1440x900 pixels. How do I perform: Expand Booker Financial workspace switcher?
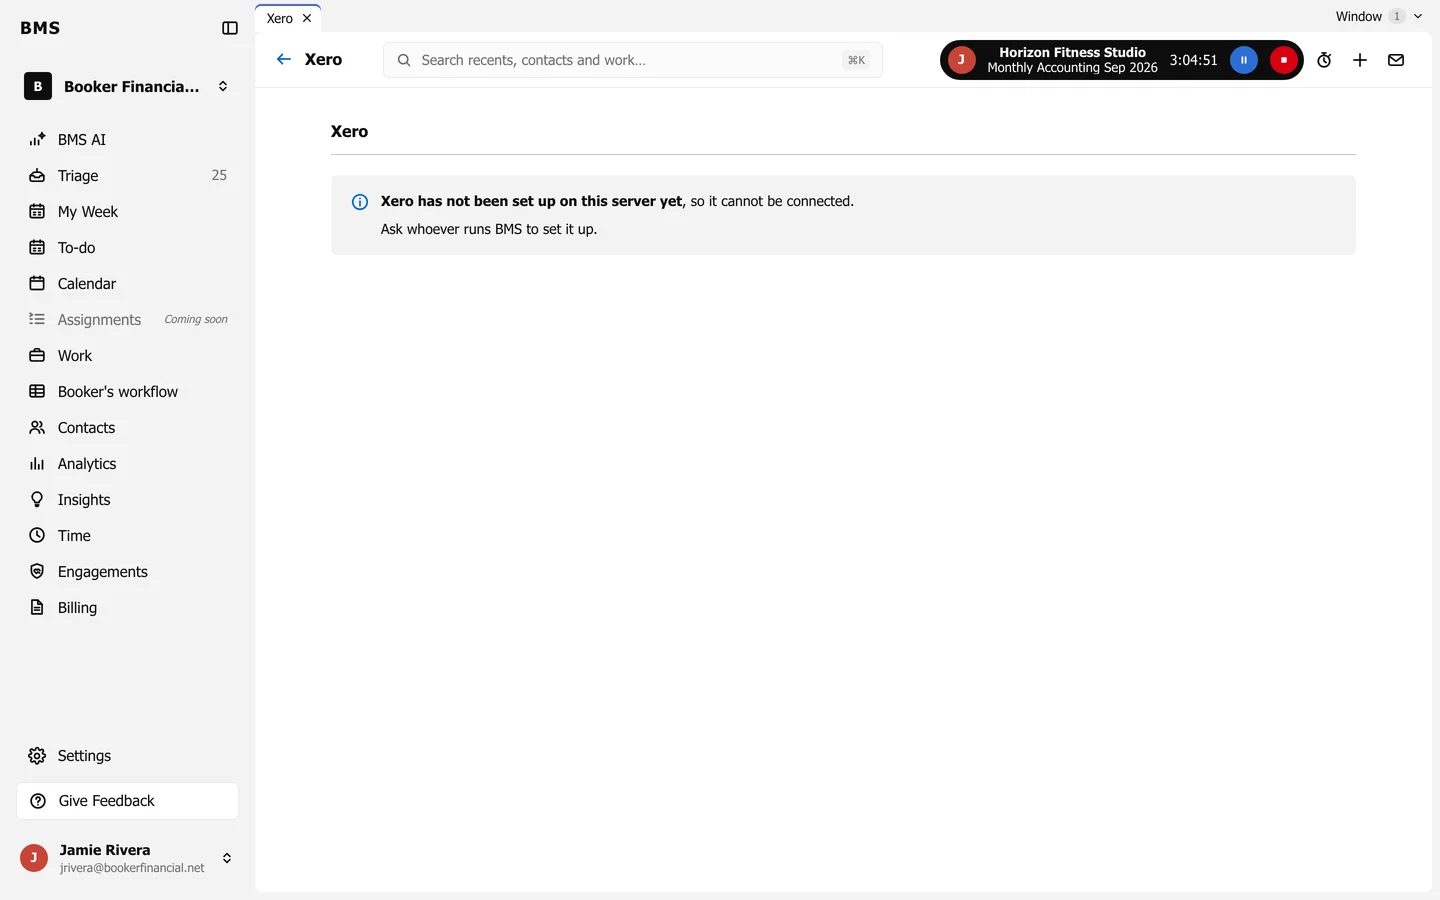click(x=127, y=87)
